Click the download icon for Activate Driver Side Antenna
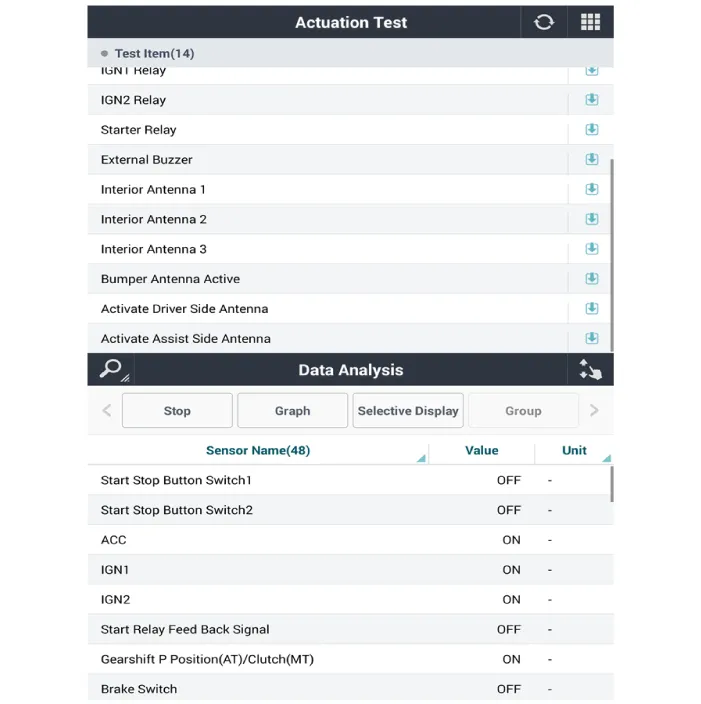The height and width of the screenshot is (704, 701). [591, 309]
